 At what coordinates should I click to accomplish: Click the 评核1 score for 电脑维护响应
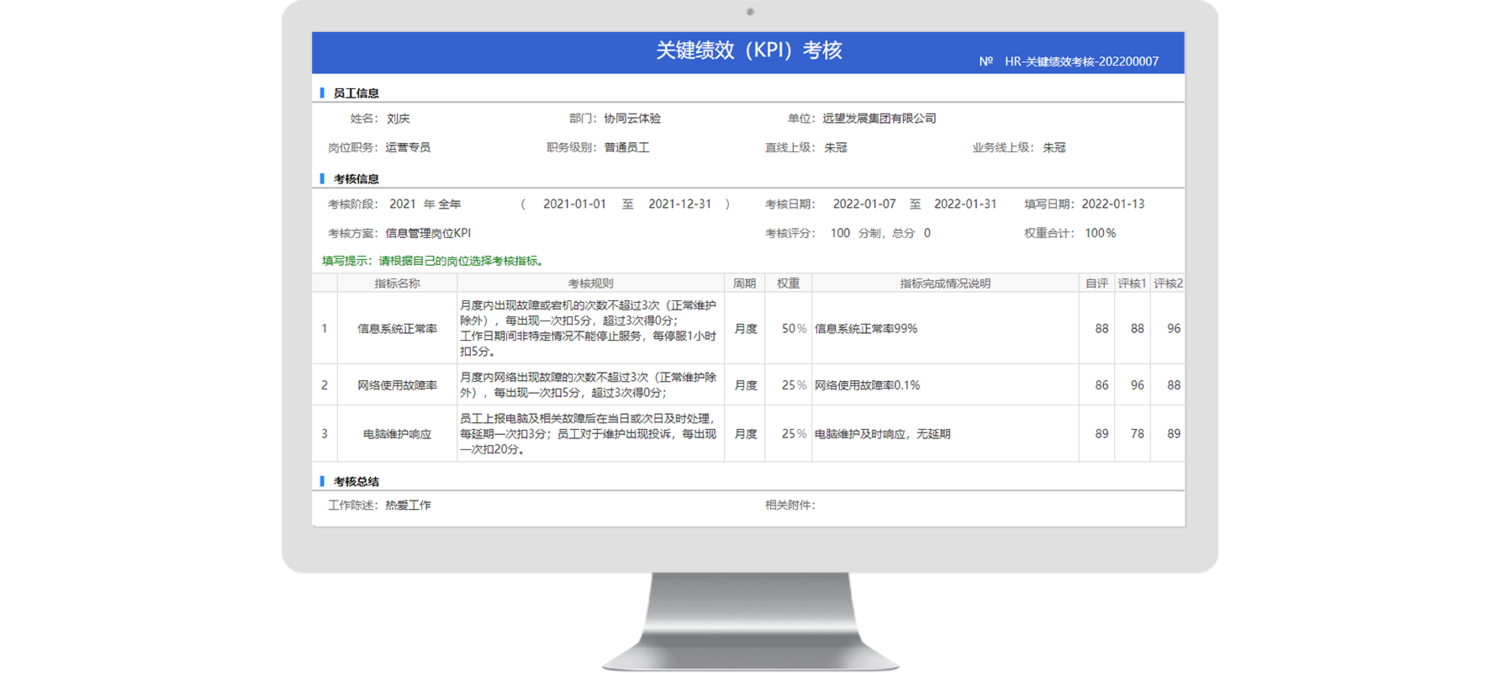[1137, 434]
